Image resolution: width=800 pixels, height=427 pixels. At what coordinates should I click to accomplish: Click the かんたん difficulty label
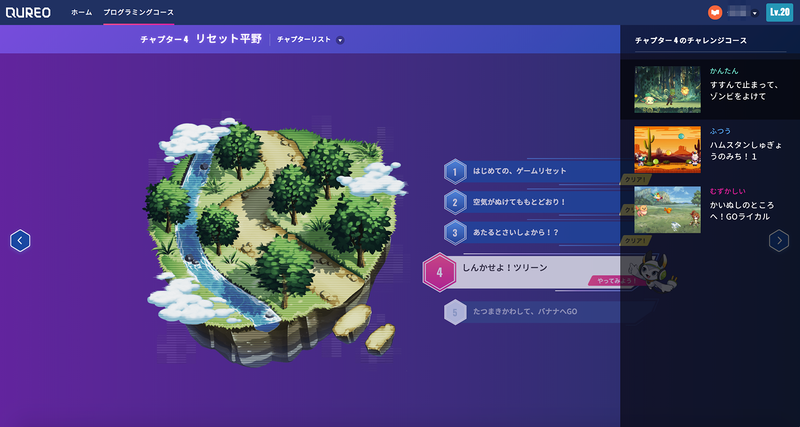(x=724, y=71)
